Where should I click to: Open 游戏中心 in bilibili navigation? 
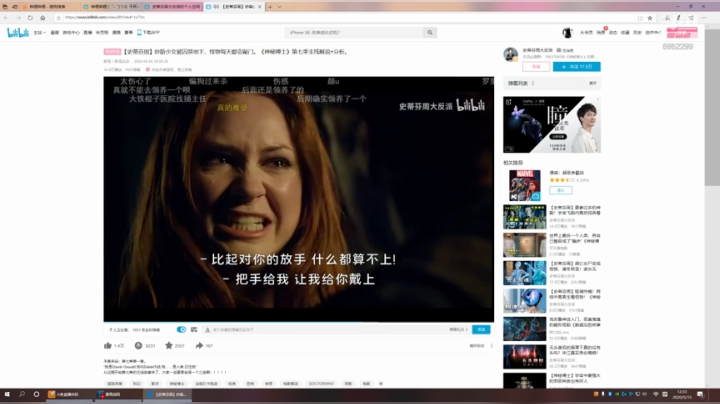coord(71,33)
